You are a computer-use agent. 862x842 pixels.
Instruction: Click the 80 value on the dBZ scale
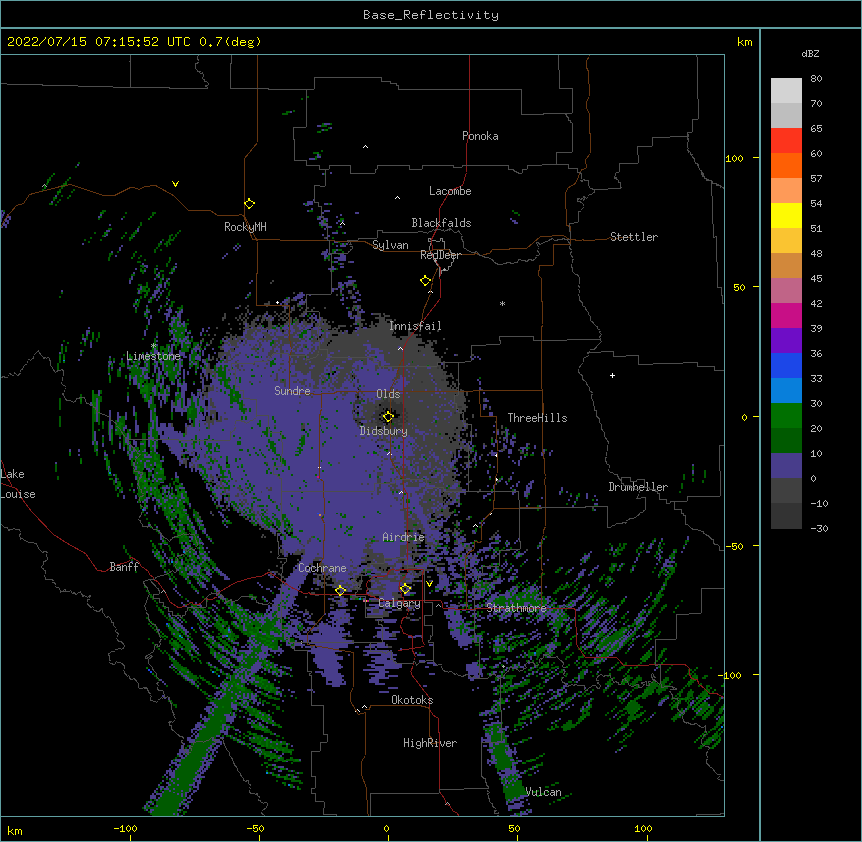[816, 79]
